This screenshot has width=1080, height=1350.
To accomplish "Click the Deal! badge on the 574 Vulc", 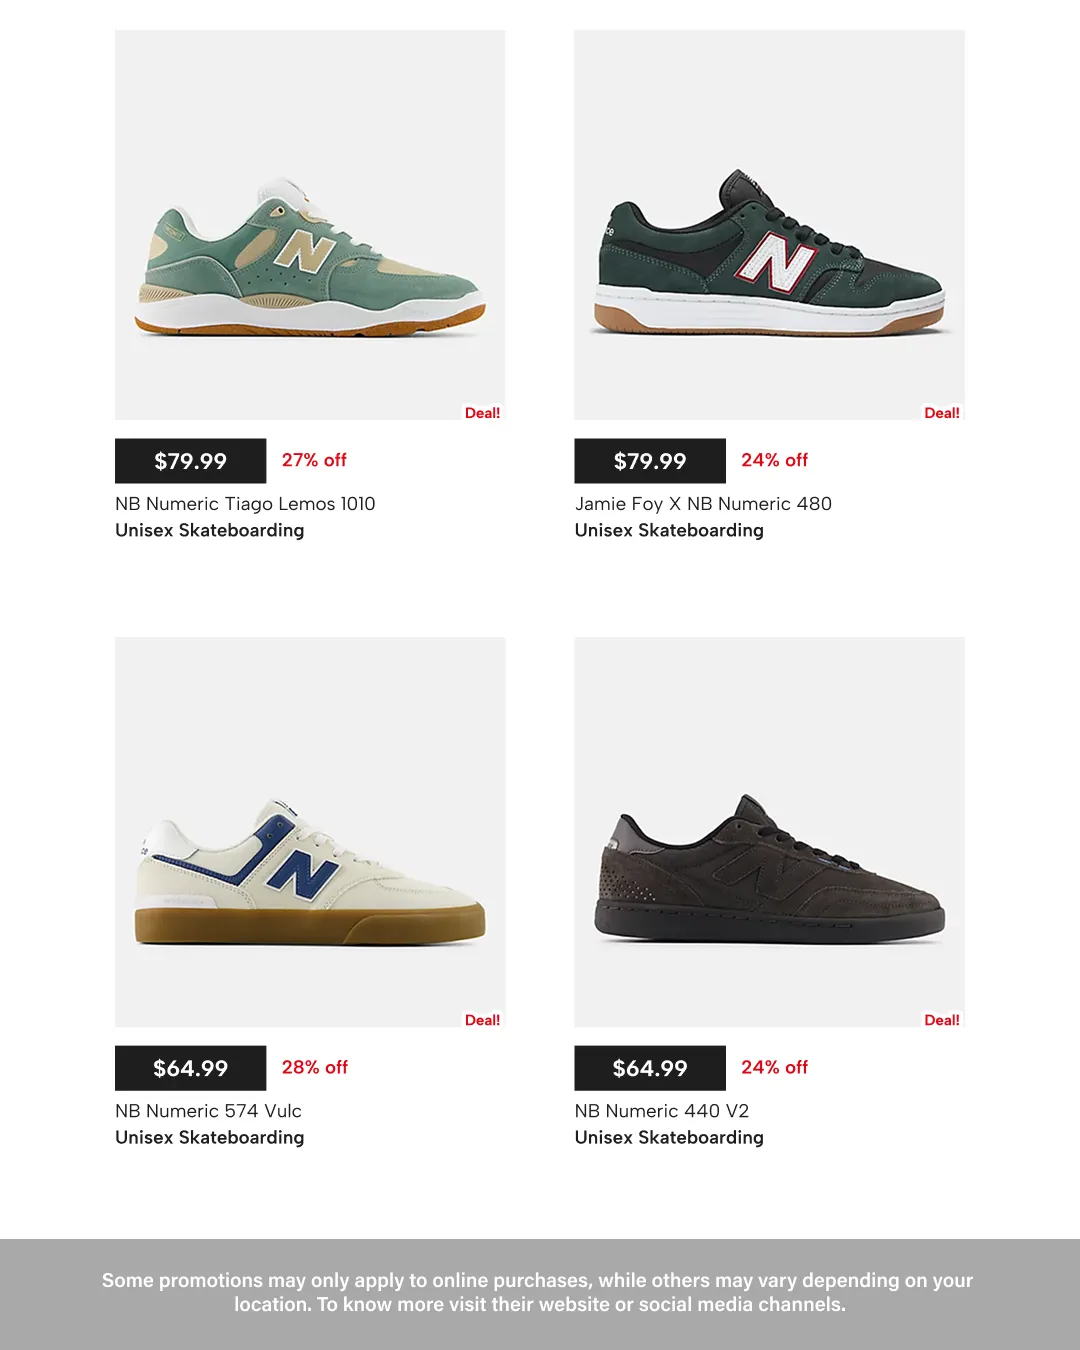I will click(482, 1019).
